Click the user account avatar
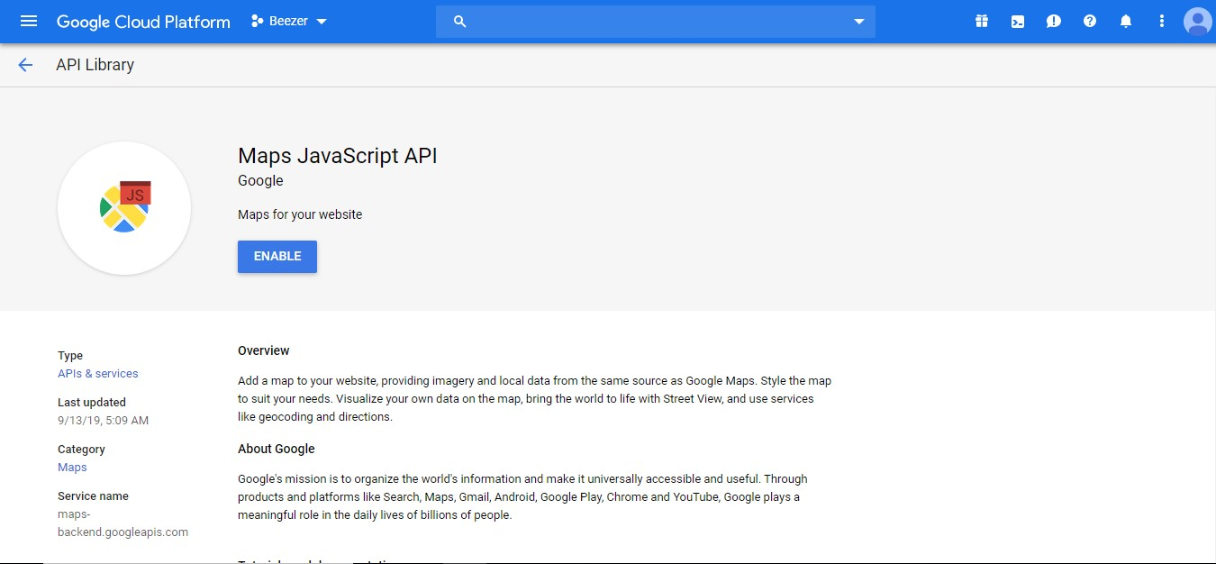The image size is (1217, 564). 1197,21
